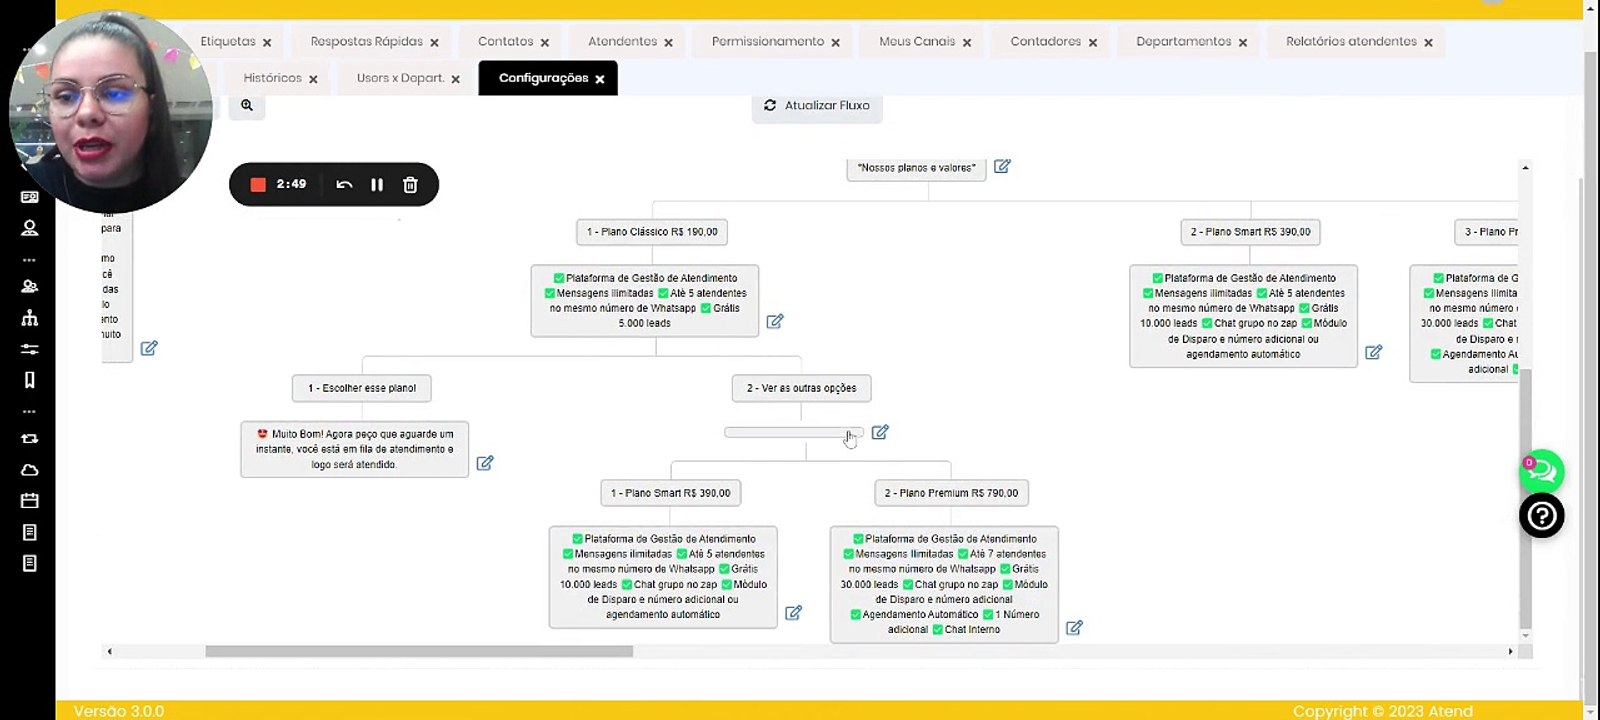This screenshot has height=720, width=1600.
Task: Select the "1 - Escolher esse plano!" node
Action: point(362,388)
